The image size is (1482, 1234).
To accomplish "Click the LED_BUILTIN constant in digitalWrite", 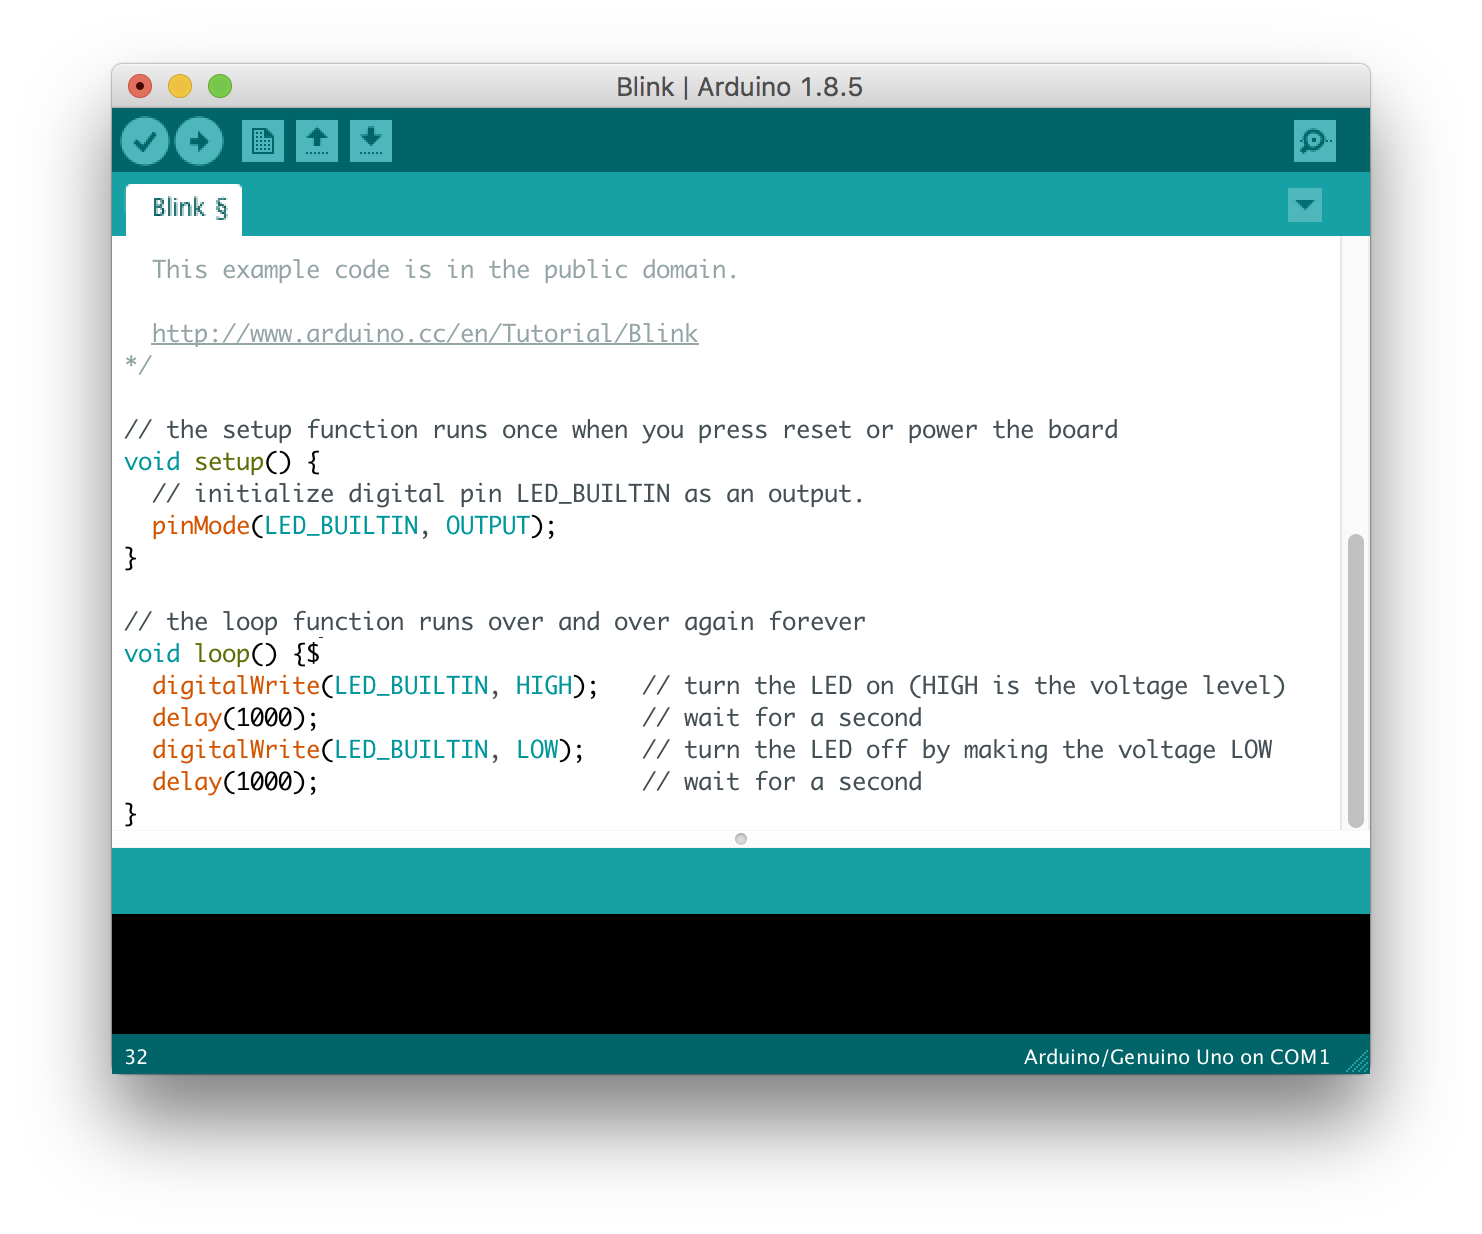I will tap(413, 685).
